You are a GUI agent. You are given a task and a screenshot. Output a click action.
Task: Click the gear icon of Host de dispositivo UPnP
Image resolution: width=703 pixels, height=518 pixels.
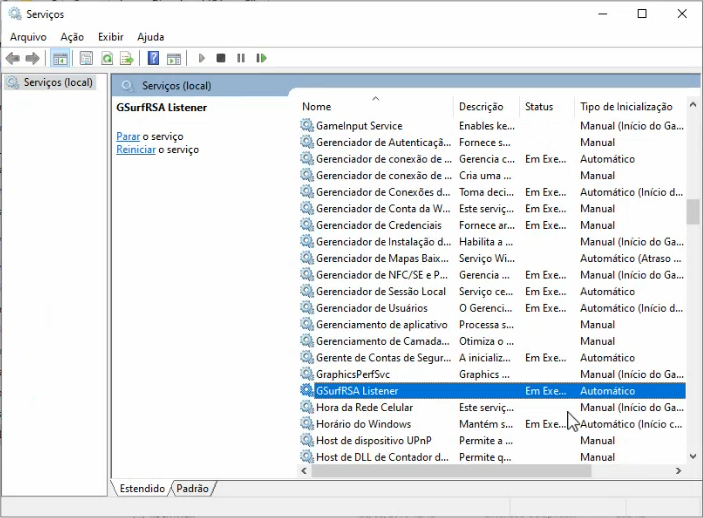tap(307, 440)
